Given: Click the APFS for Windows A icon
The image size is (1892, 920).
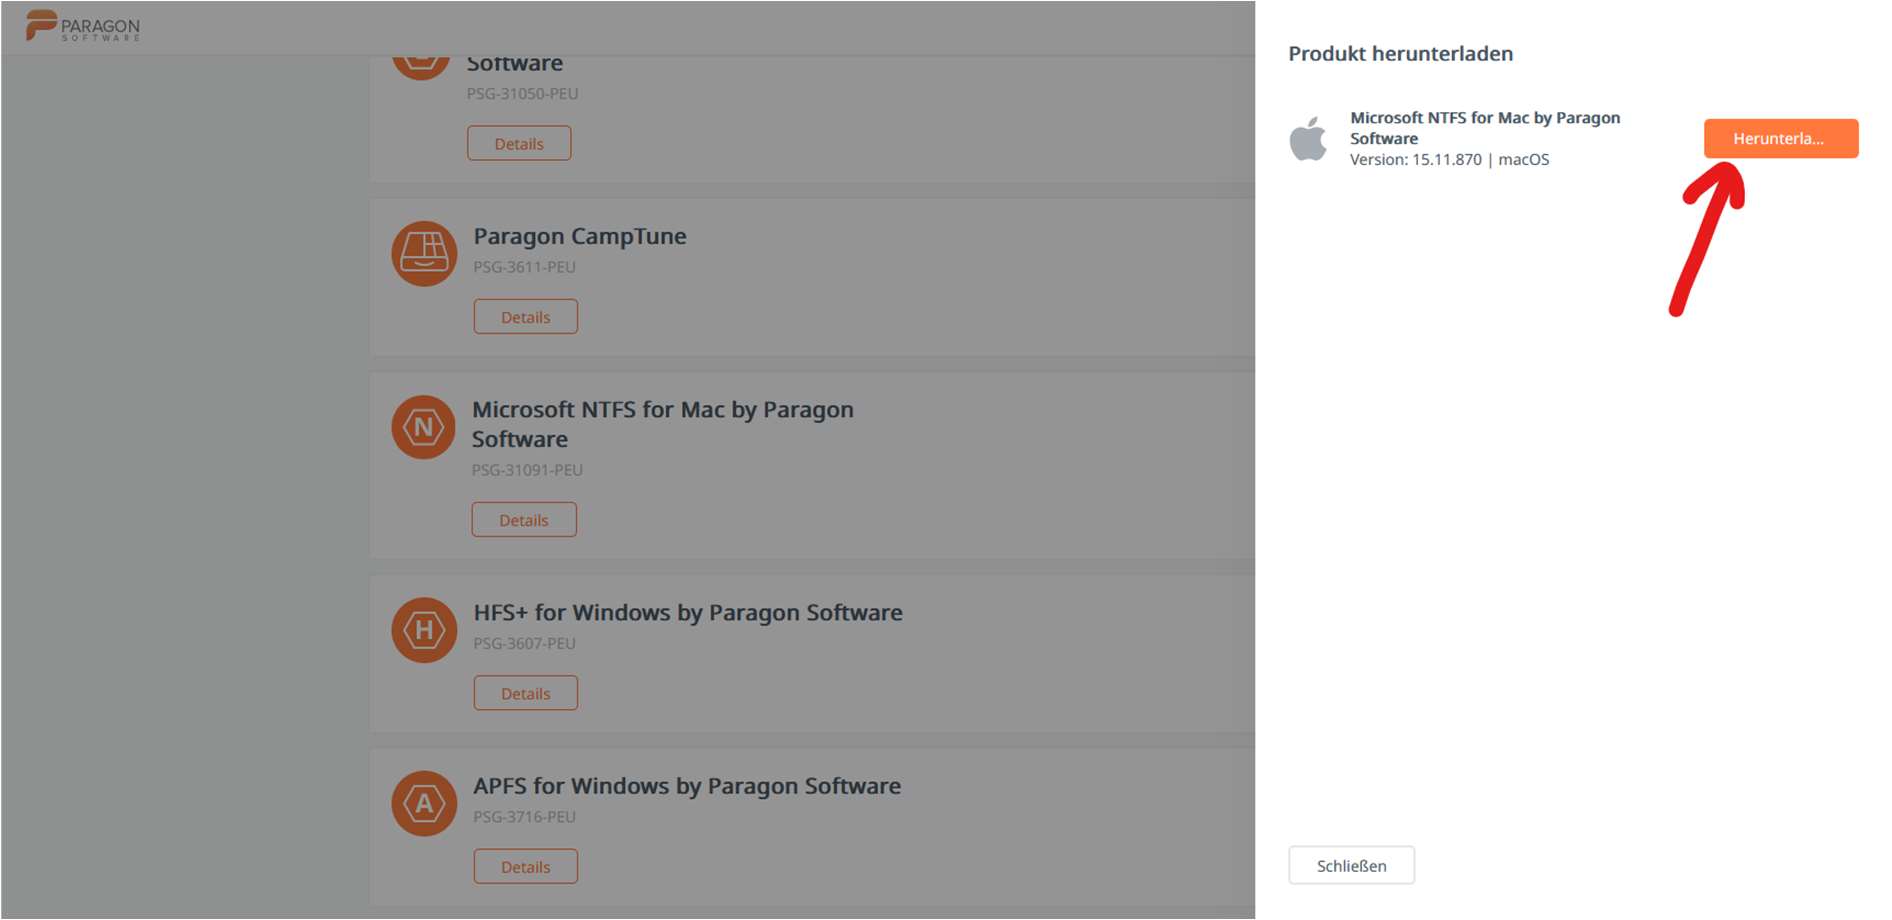Looking at the screenshot, I should pyautogui.click(x=424, y=803).
